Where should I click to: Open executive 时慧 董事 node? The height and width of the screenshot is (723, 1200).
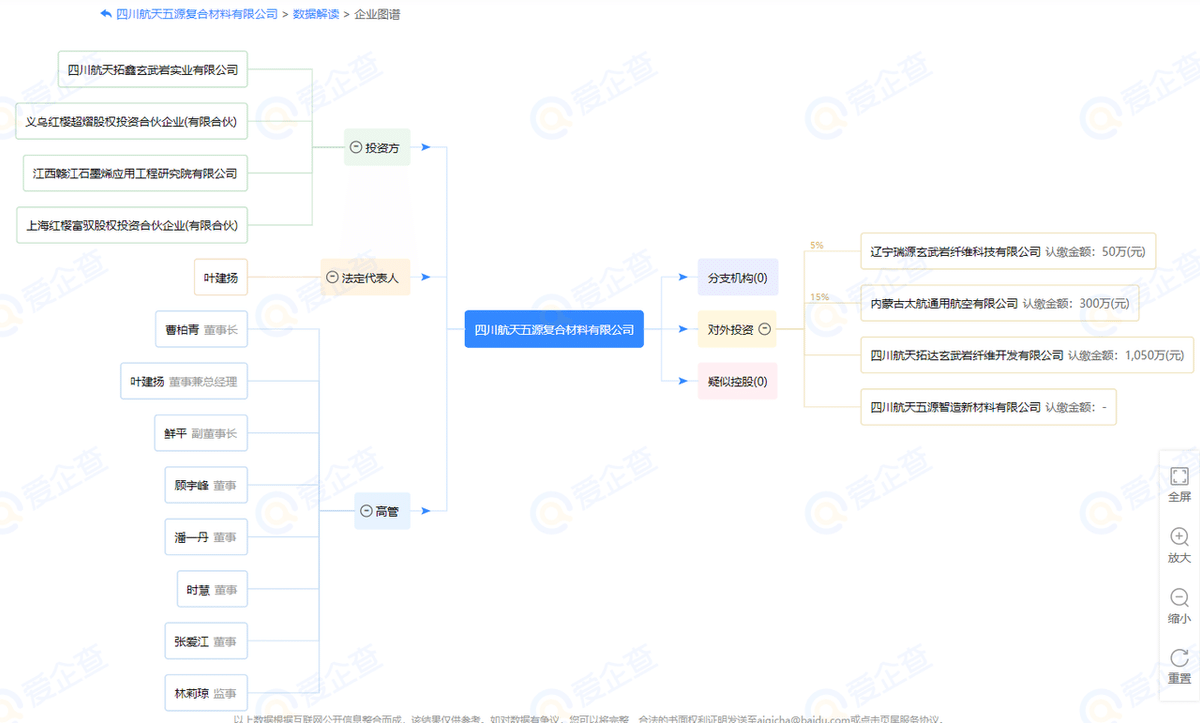(211, 590)
